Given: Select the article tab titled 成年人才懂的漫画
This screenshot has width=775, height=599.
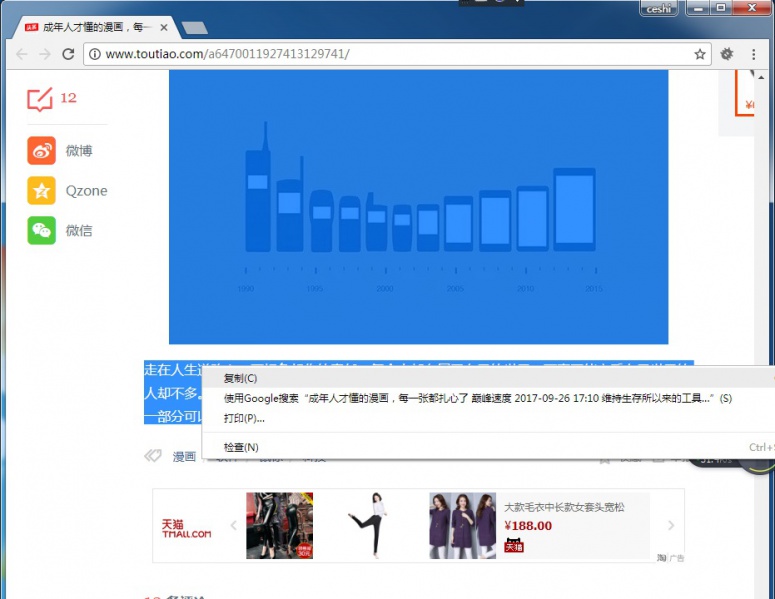Looking at the screenshot, I should tap(97, 27).
